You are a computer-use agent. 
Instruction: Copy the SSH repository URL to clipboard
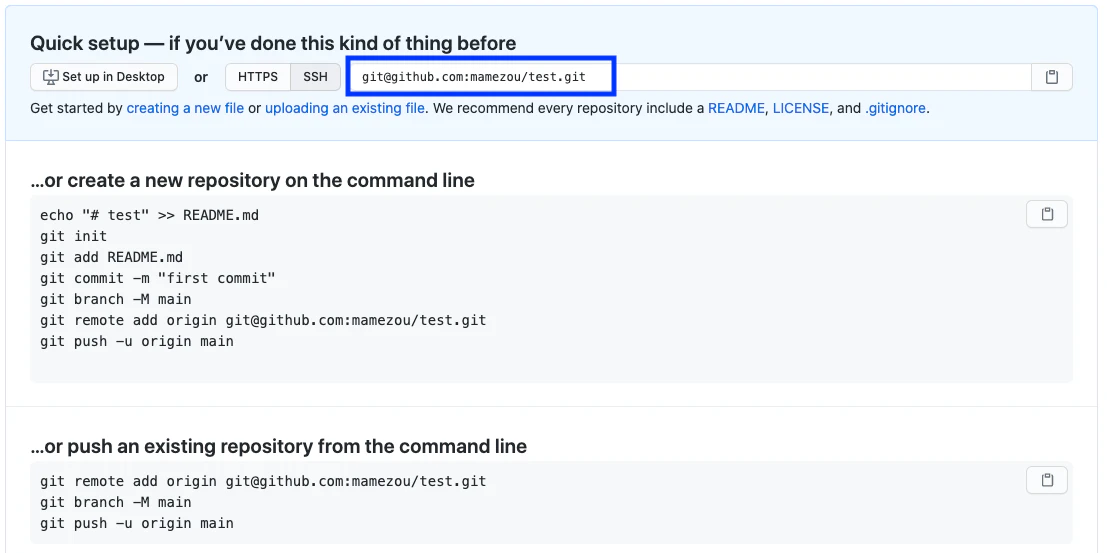click(x=1051, y=77)
